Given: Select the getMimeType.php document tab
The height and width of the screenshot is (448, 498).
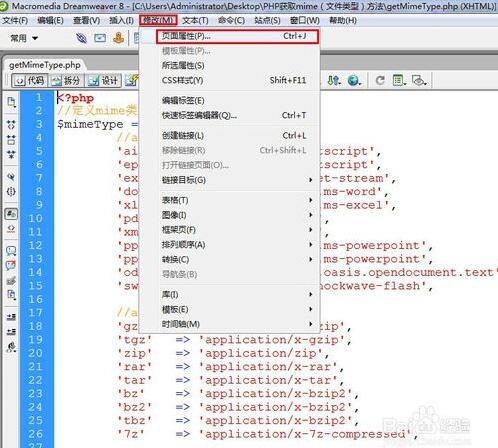Looking at the screenshot, I should coord(45,65).
